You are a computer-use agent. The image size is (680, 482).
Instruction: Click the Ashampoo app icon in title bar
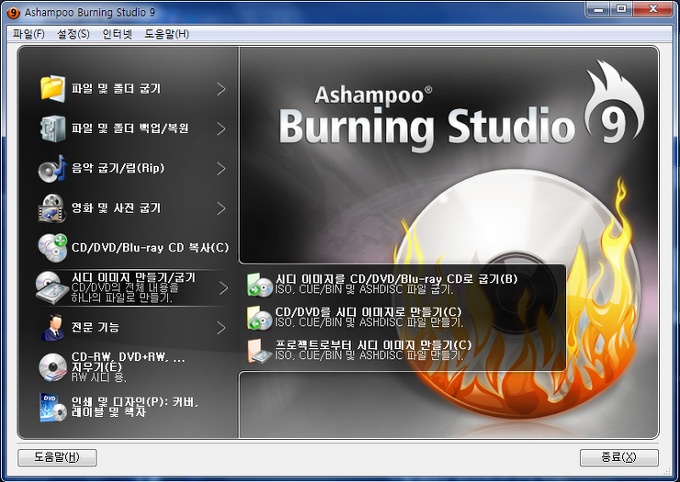coord(13,13)
